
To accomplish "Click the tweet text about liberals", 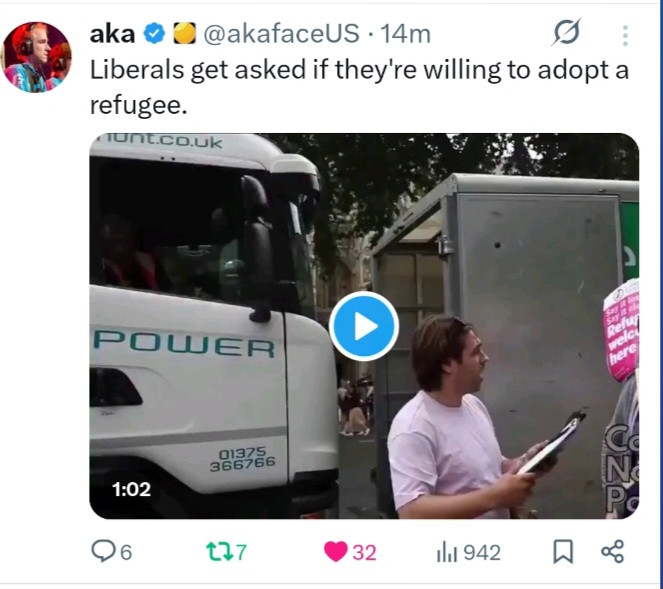I will pos(359,88).
